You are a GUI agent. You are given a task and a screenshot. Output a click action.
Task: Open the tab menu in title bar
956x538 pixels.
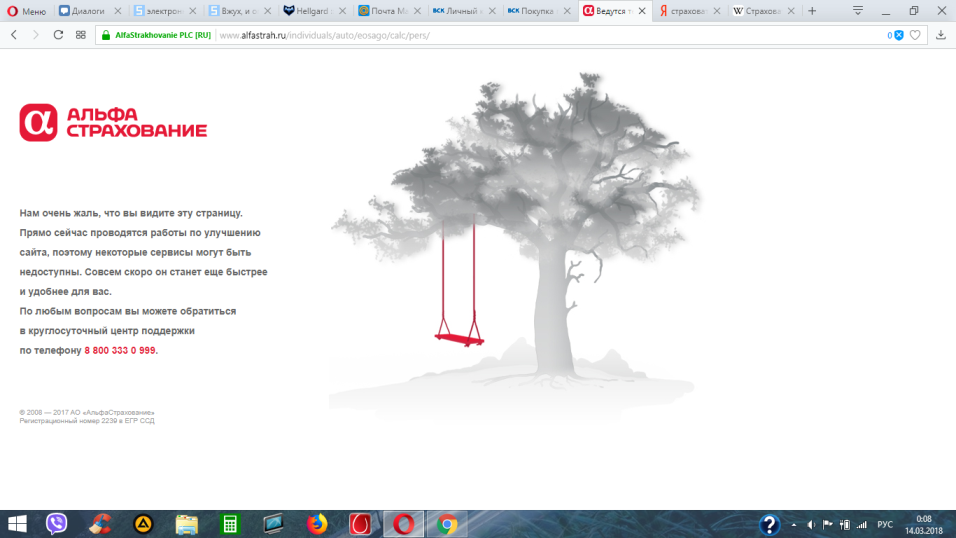pos(857,11)
